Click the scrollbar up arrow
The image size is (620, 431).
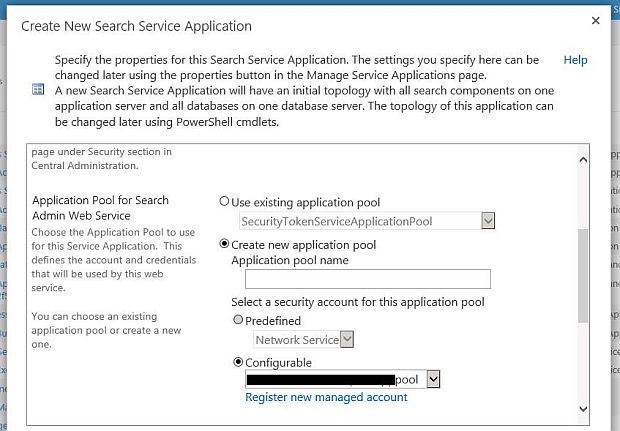click(x=583, y=157)
